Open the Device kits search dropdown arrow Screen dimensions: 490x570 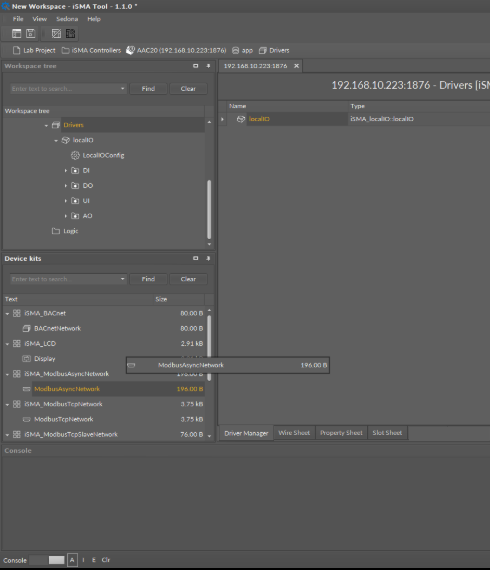(x=122, y=279)
